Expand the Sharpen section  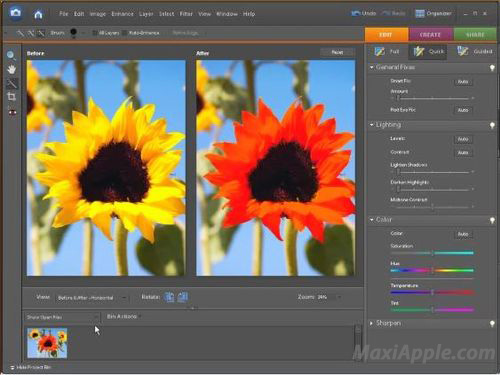(371, 323)
